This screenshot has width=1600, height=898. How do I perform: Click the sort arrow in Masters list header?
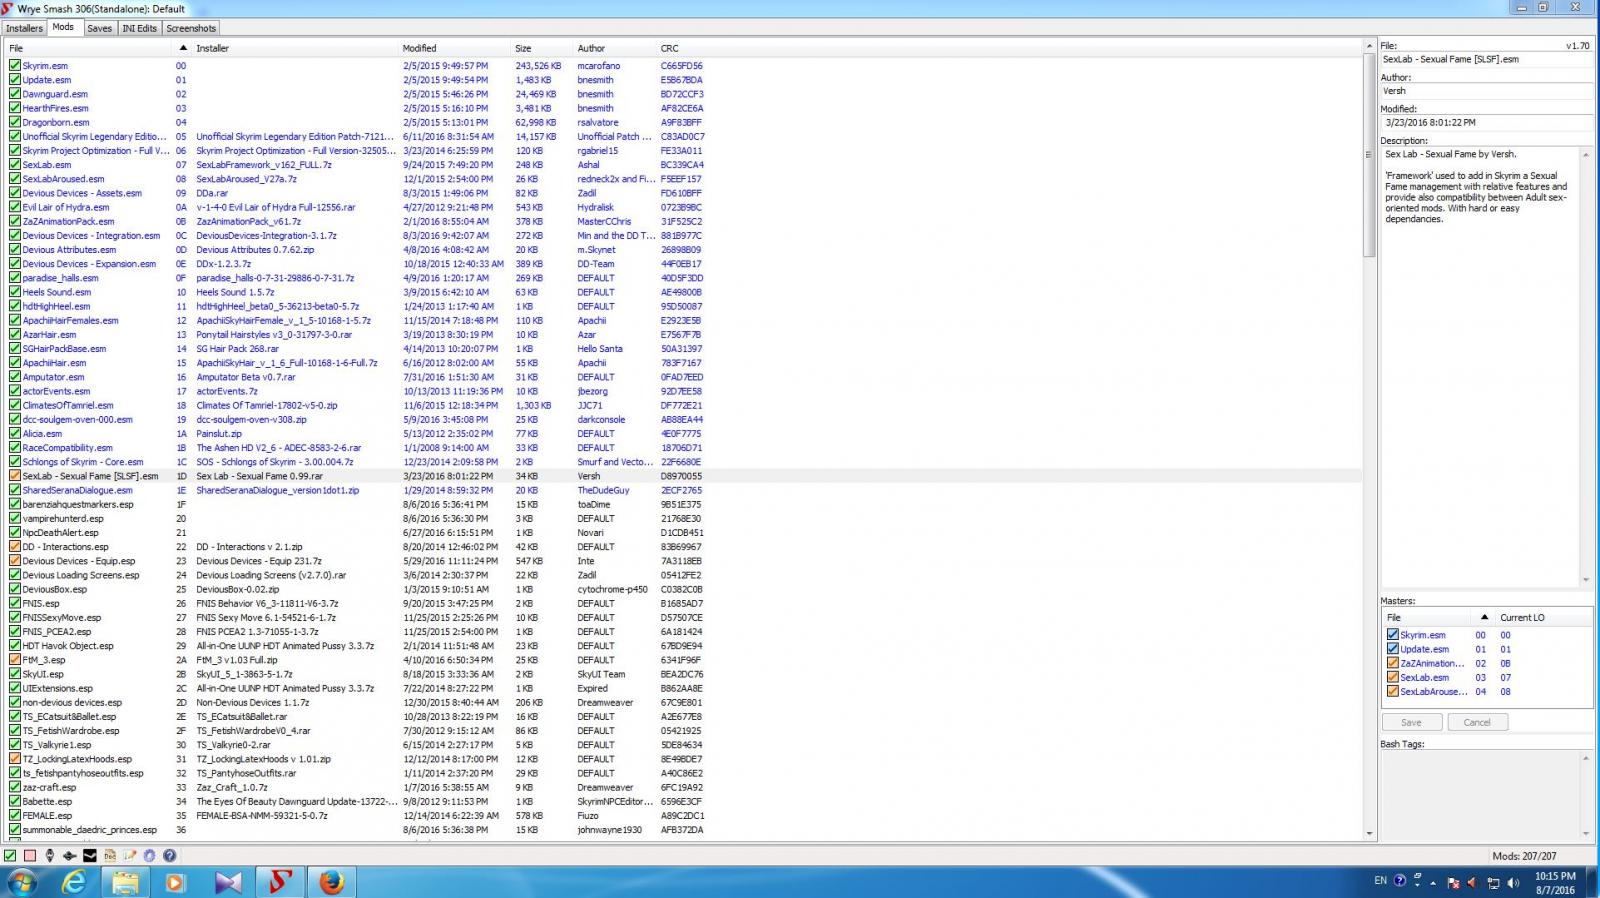(x=1484, y=617)
